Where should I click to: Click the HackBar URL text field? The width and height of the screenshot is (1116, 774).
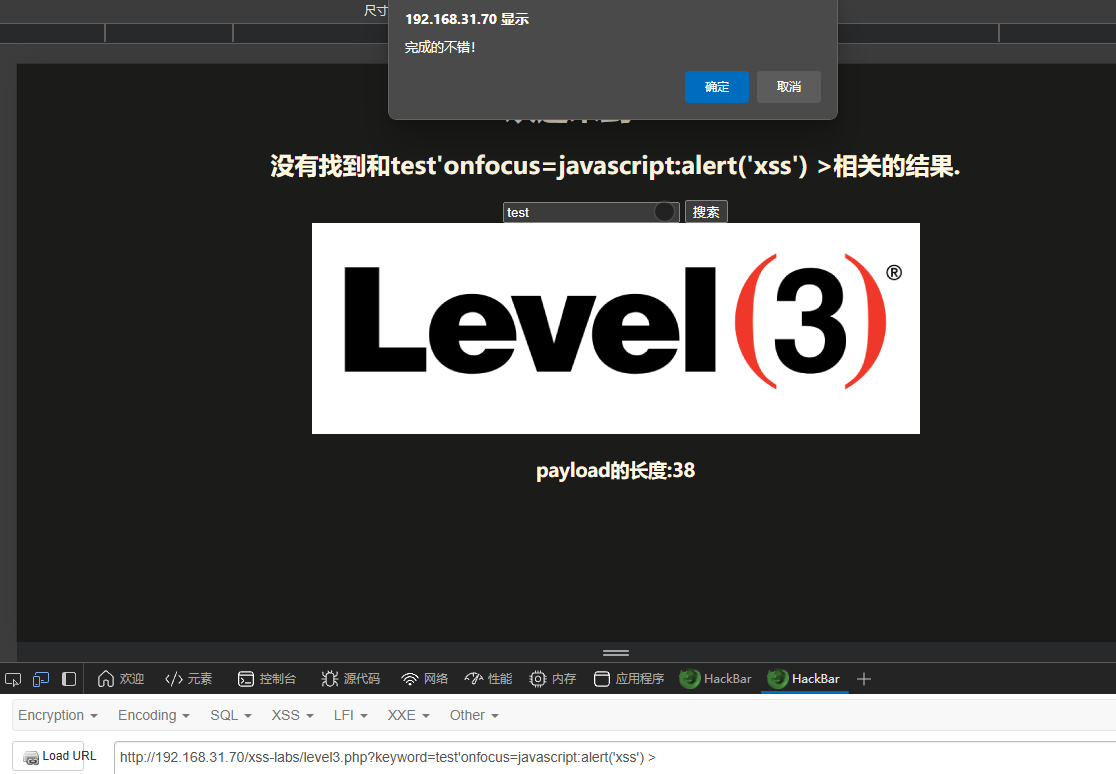click(x=615, y=758)
